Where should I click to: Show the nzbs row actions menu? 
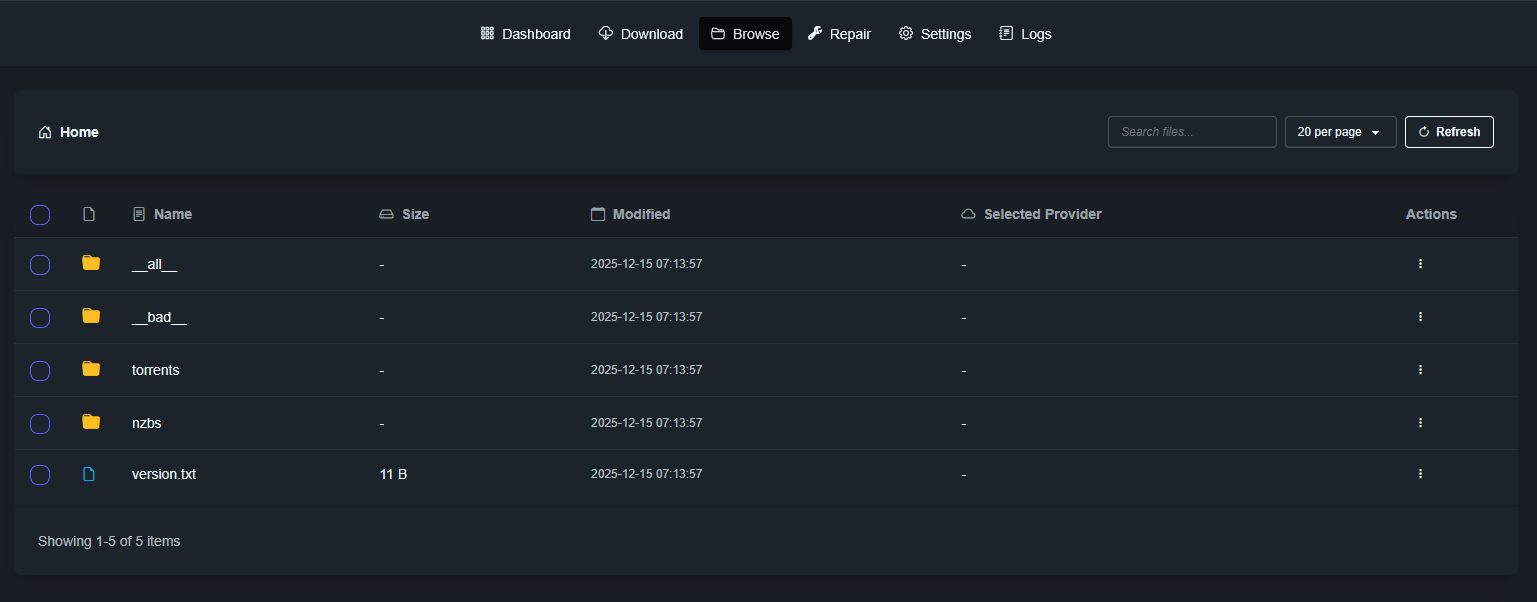1420,423
